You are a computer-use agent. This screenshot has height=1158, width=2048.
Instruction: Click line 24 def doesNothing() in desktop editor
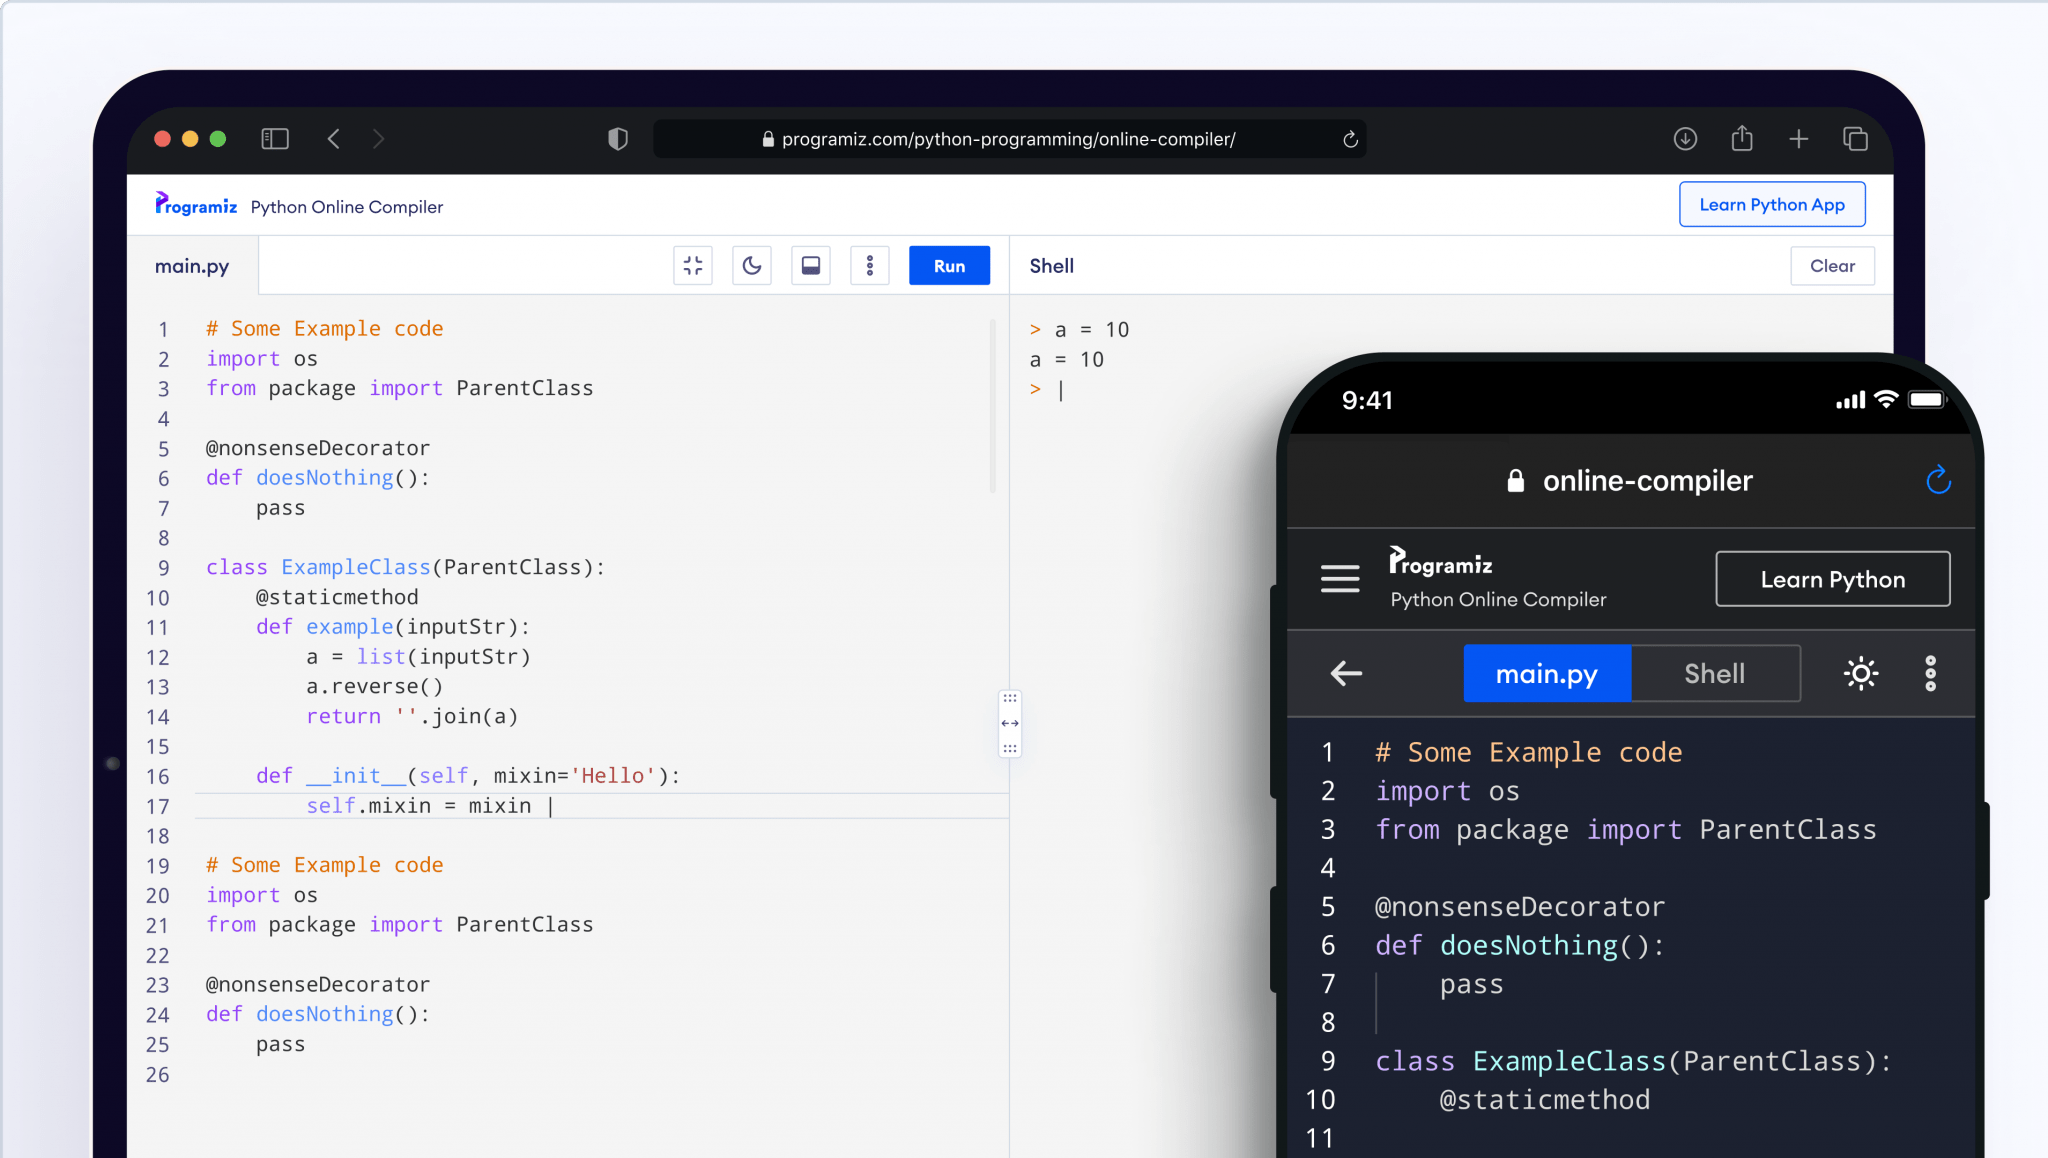(x=318, y=1014)
